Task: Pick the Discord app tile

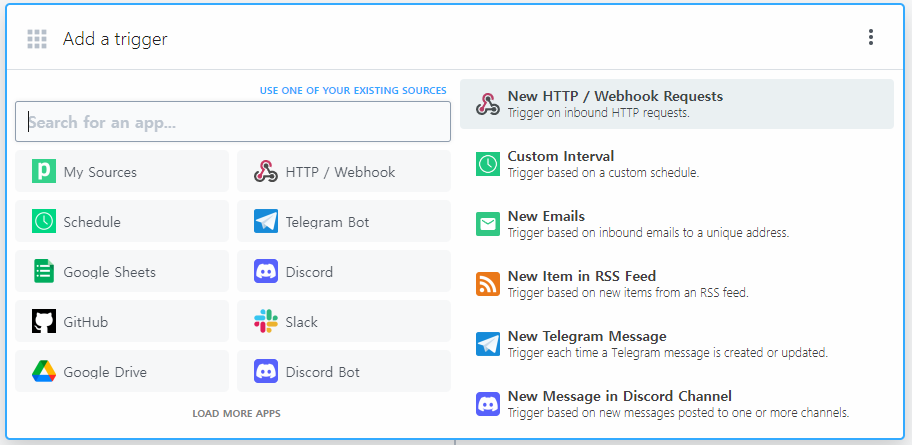Action: click(344, 271)
